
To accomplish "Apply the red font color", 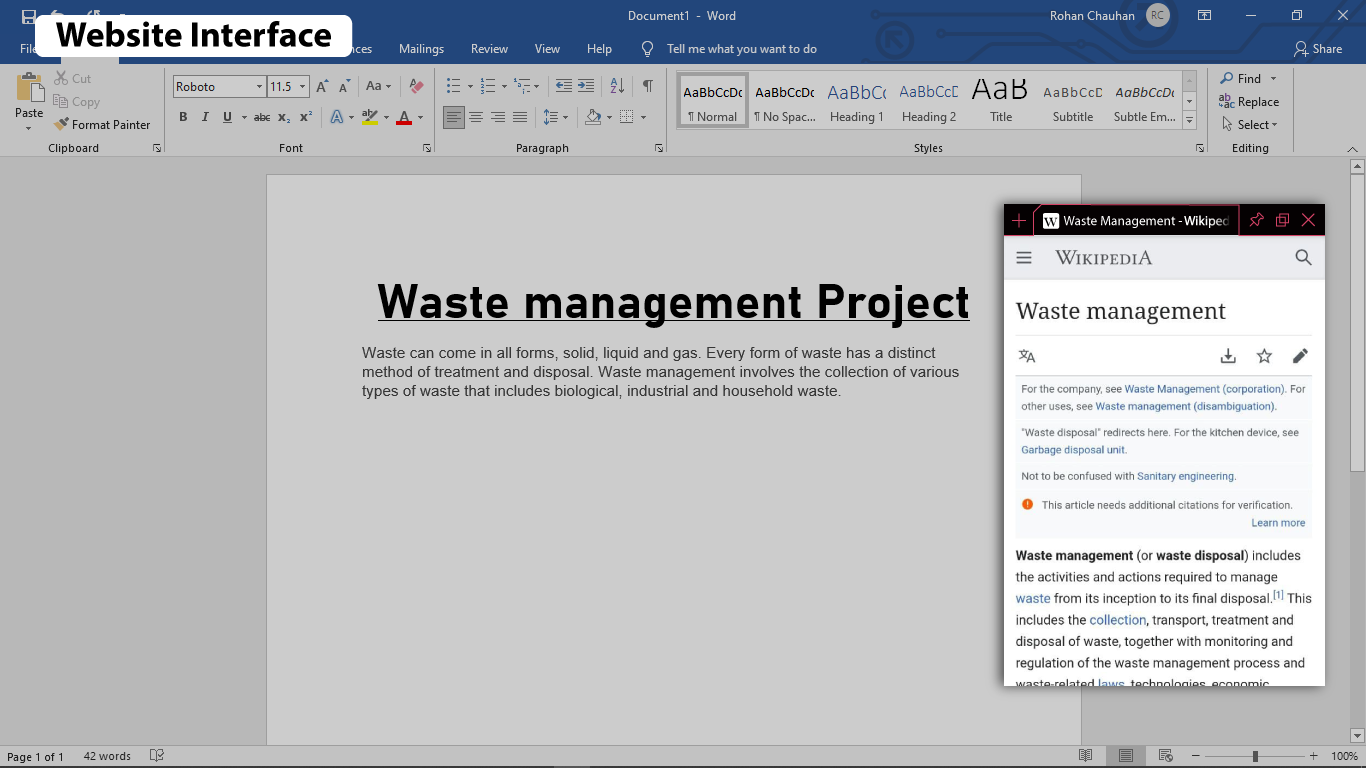I will tap(404, 118).
